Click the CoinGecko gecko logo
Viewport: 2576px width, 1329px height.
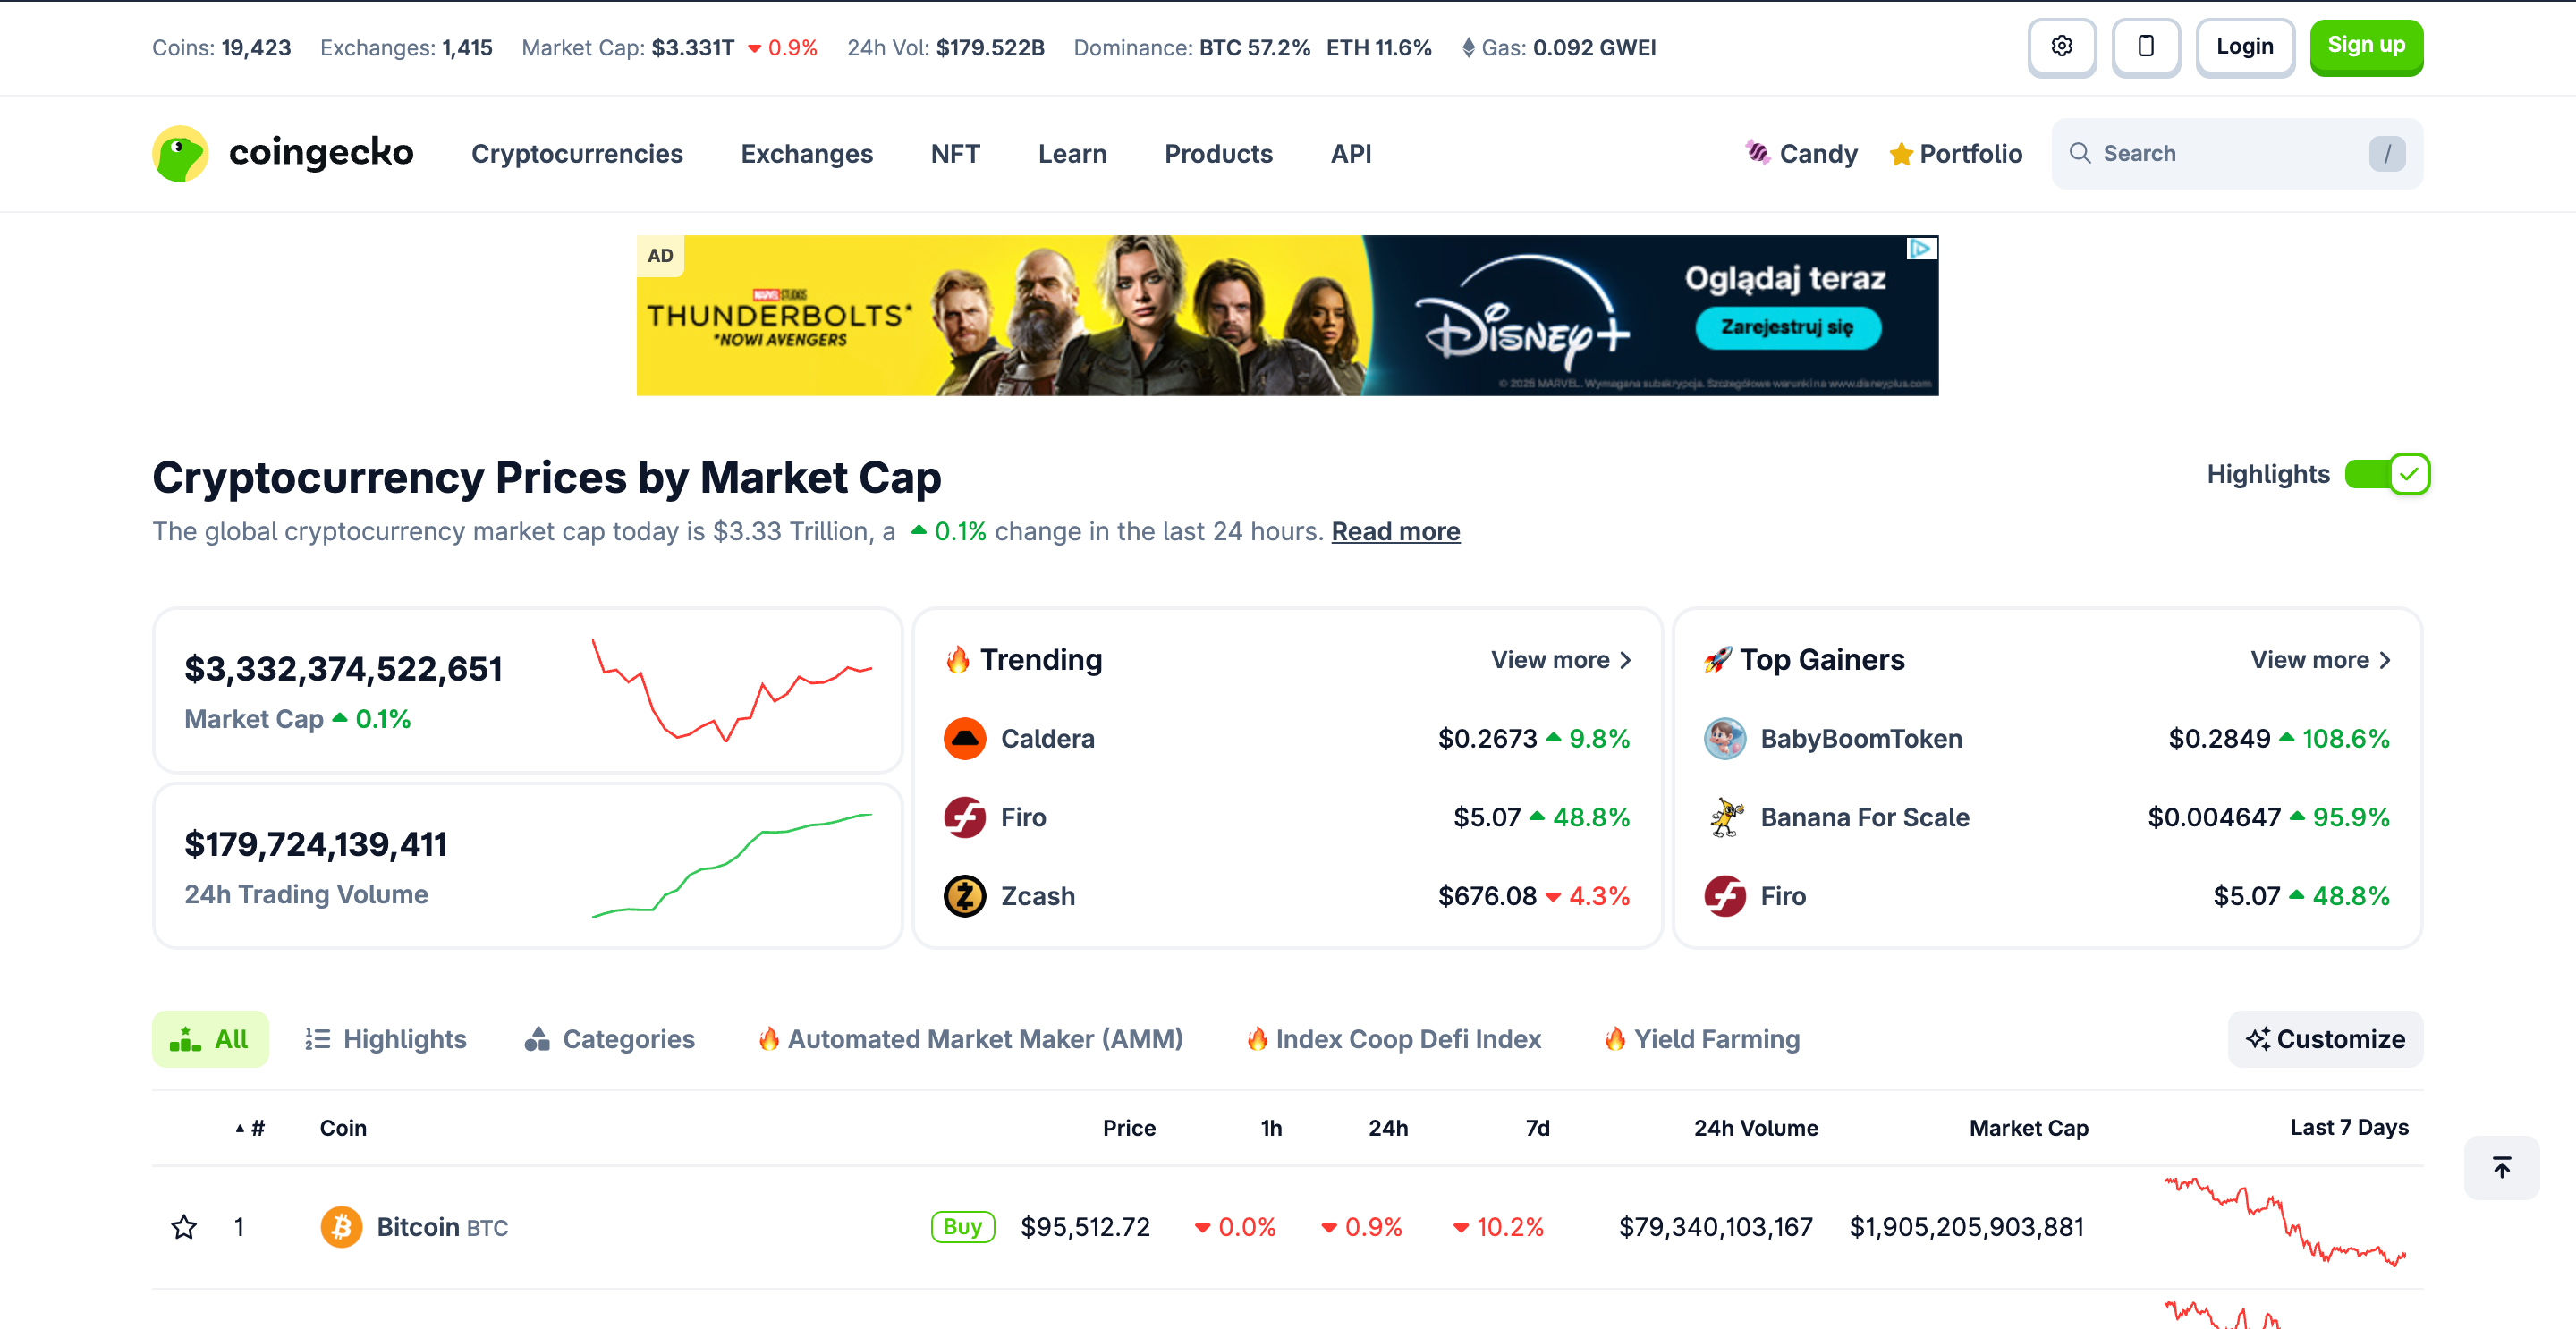(x=178, y=152)
